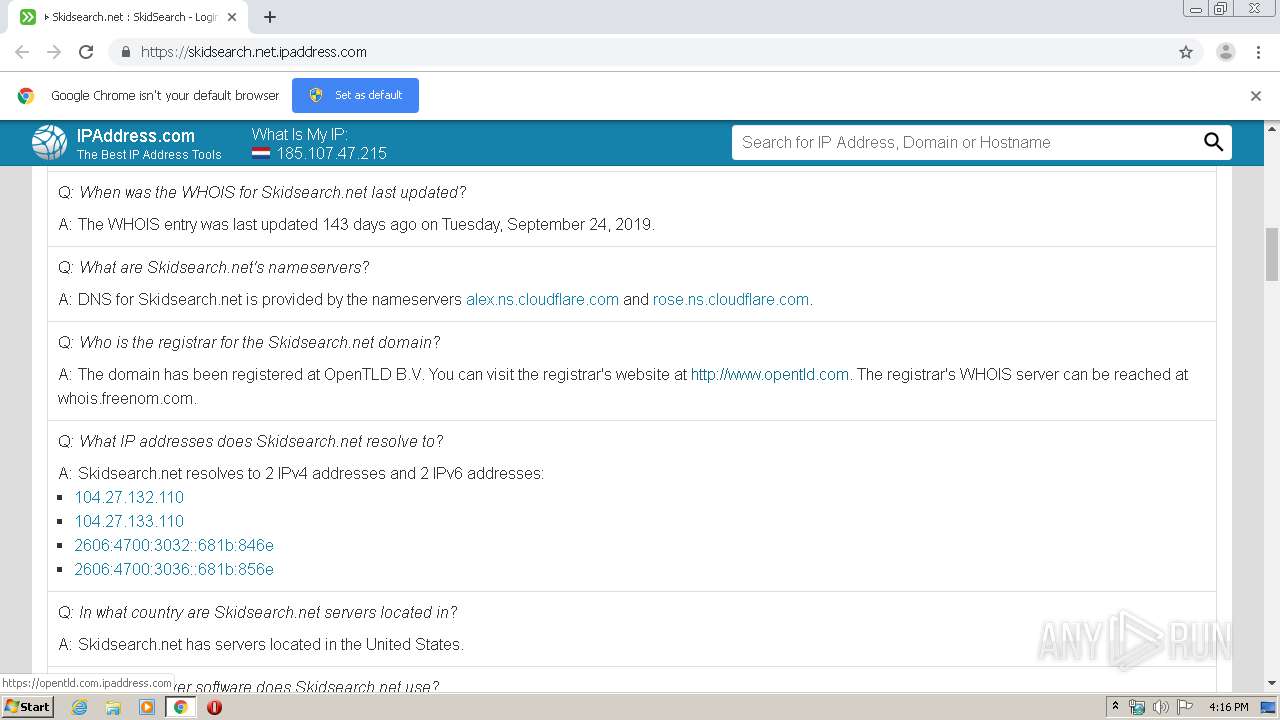The width and height of the screenshot is (1280, 720).
Task: Close the SkidSearch tab
Action: pyautogui.click(x=232, y=17)
